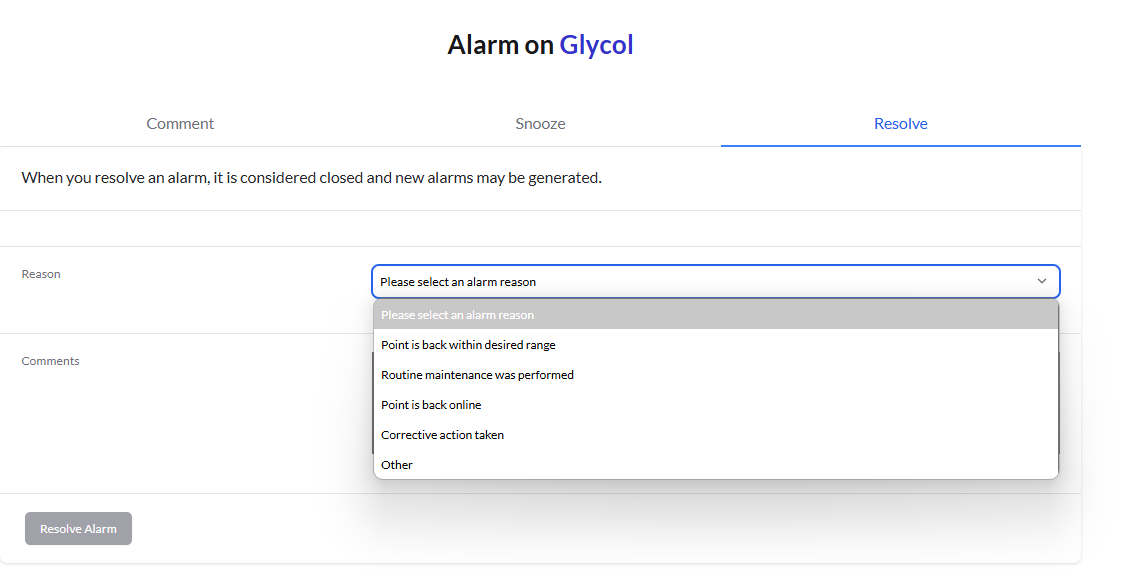Image resolution: width=1121 pixels, height=577 pixels.
Task: Click the Resolve Alarm button
Action: click(x=79, y=528)
